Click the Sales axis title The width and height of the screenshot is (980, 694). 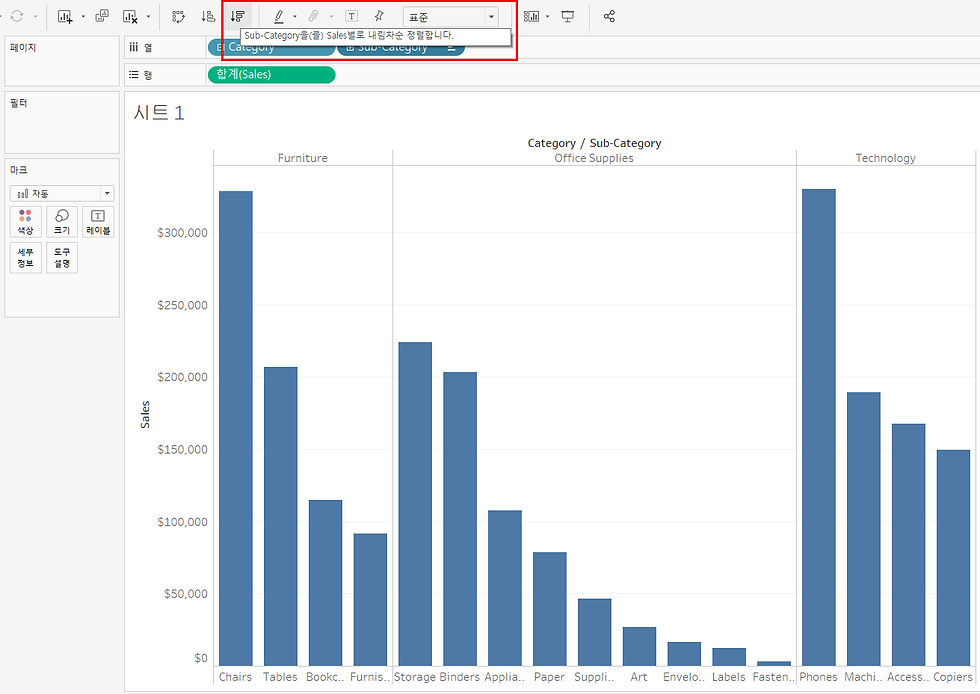point(145,415)
